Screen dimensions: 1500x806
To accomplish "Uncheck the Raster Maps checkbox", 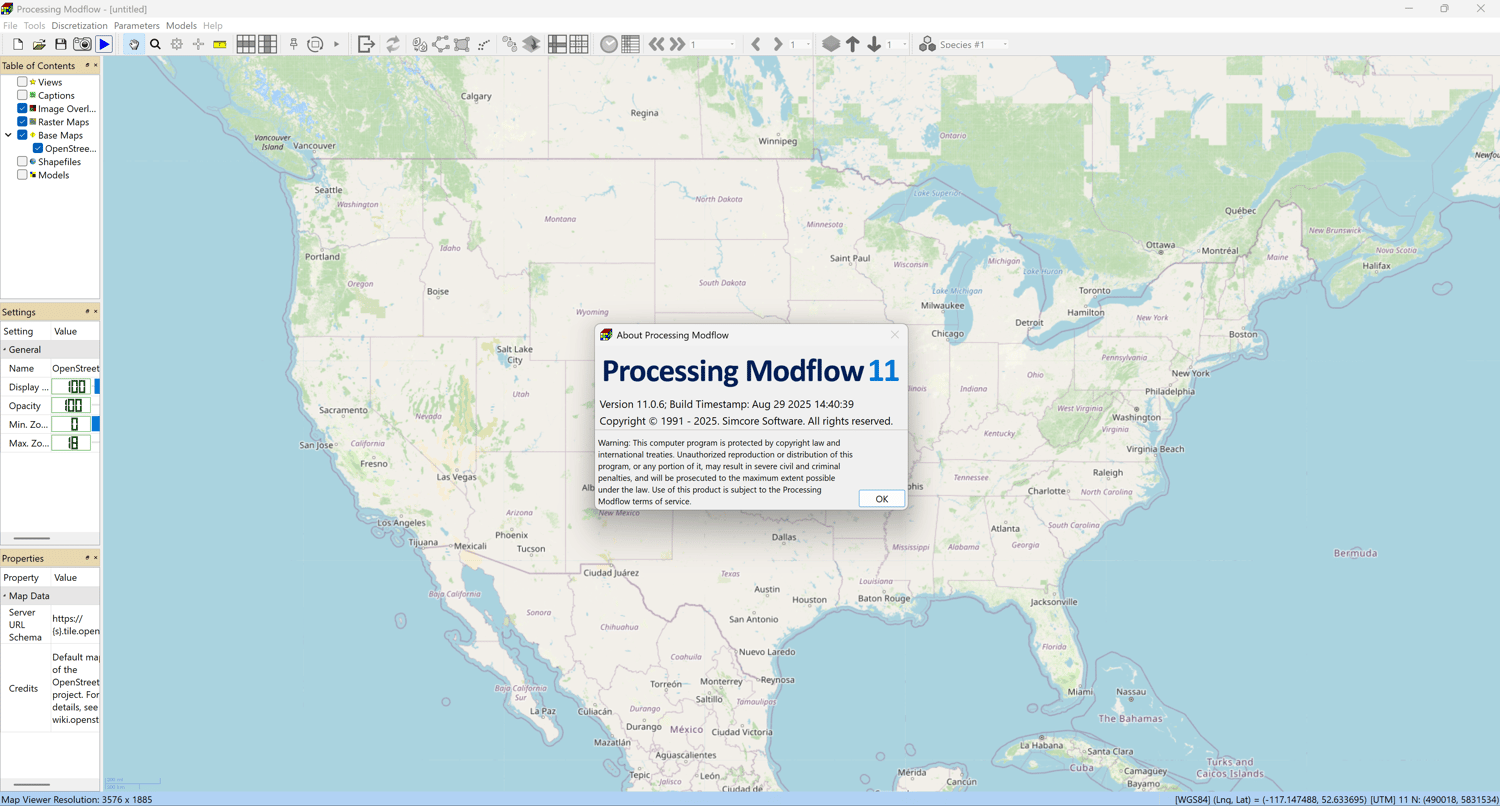I will tap(22, 122).
